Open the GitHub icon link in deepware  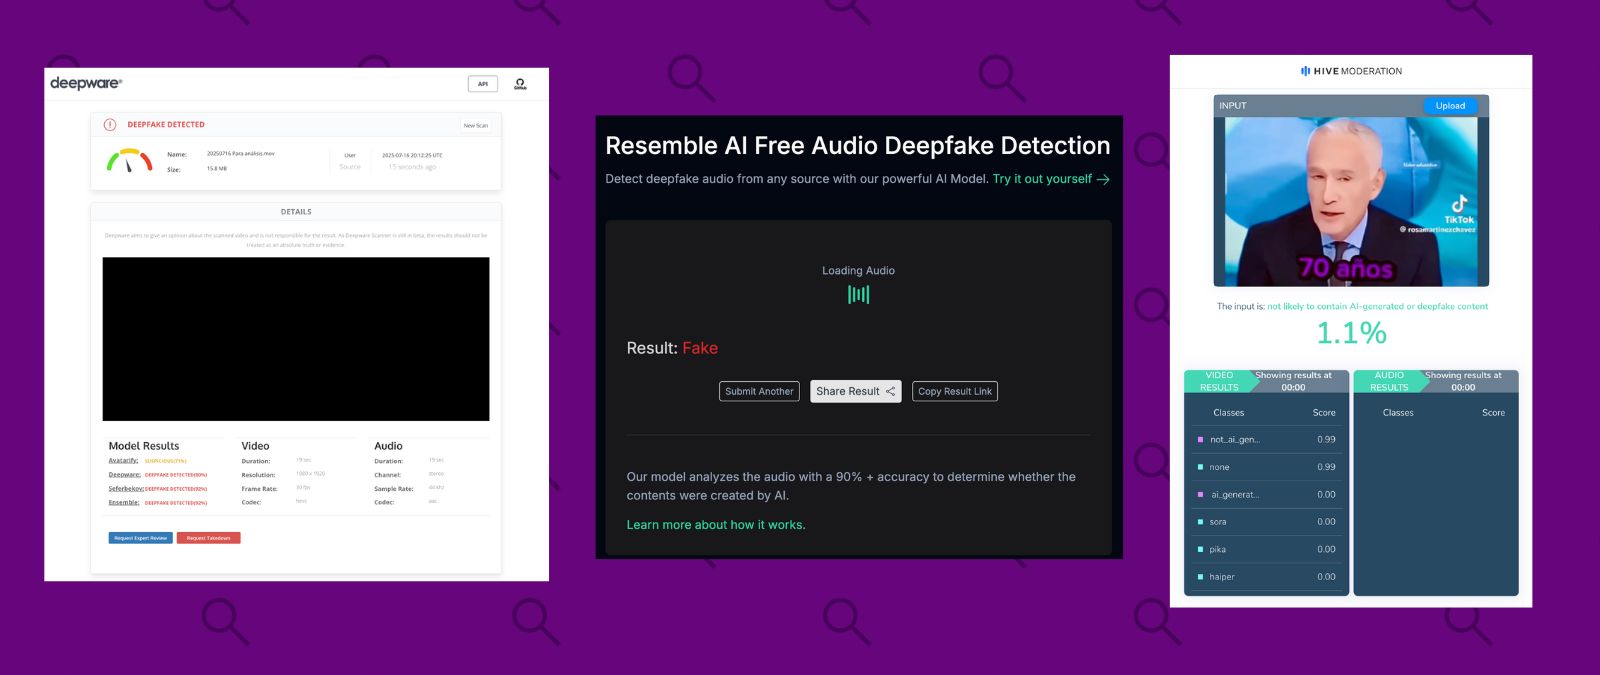click(520, 84)
